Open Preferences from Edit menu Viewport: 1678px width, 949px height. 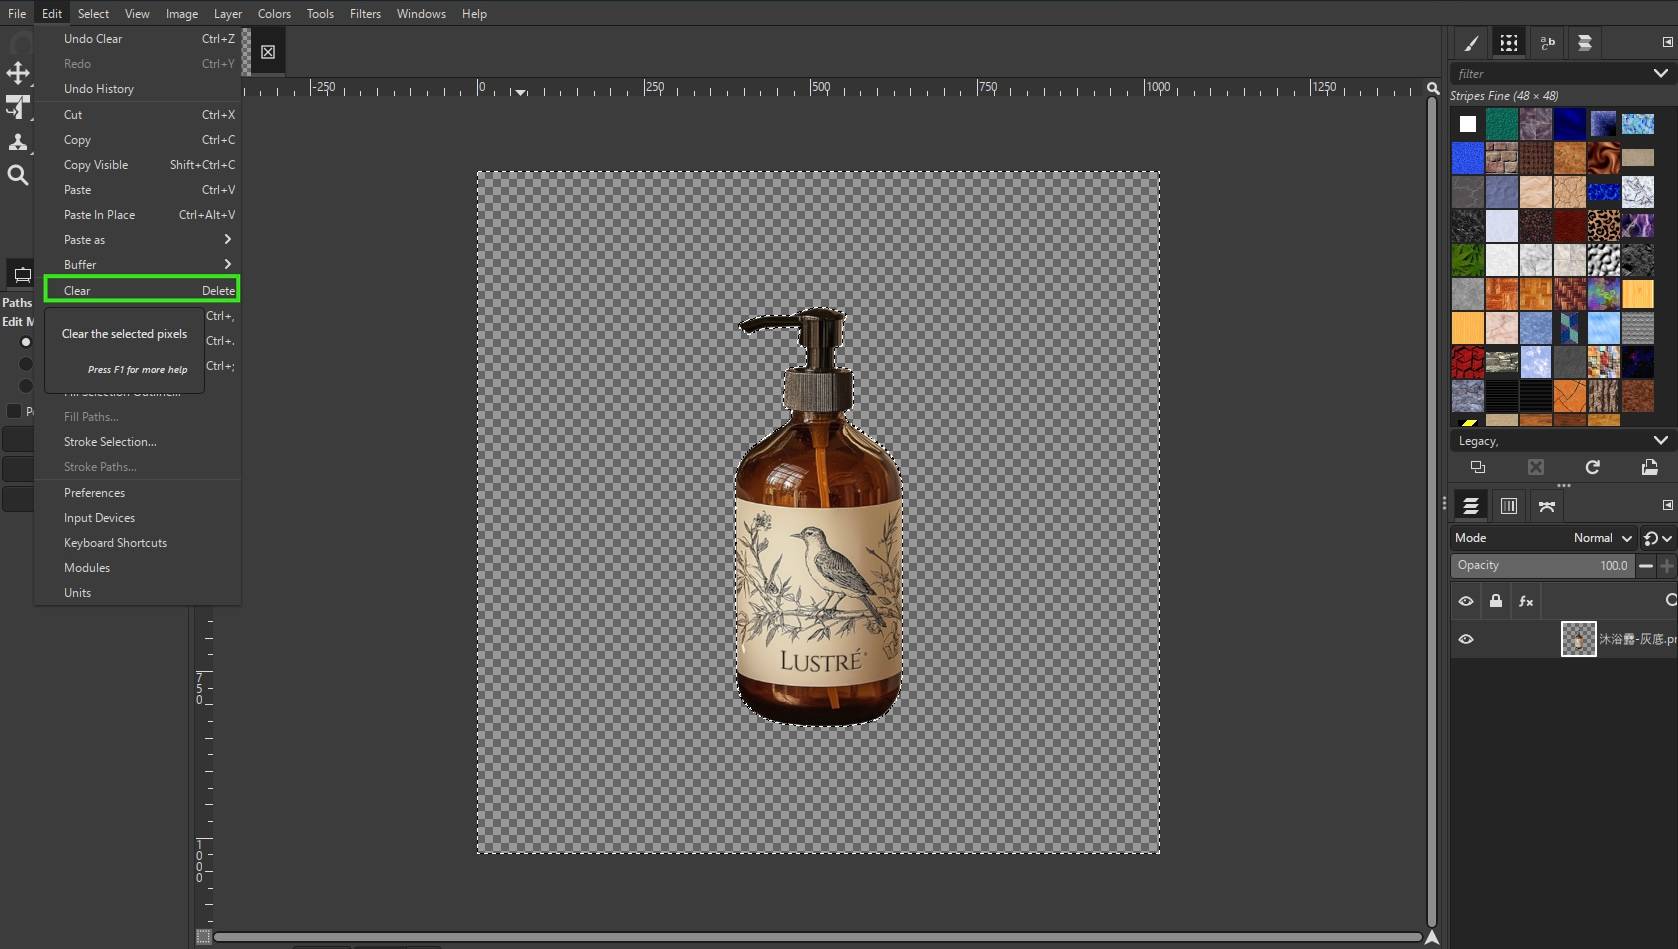point(138,493)
